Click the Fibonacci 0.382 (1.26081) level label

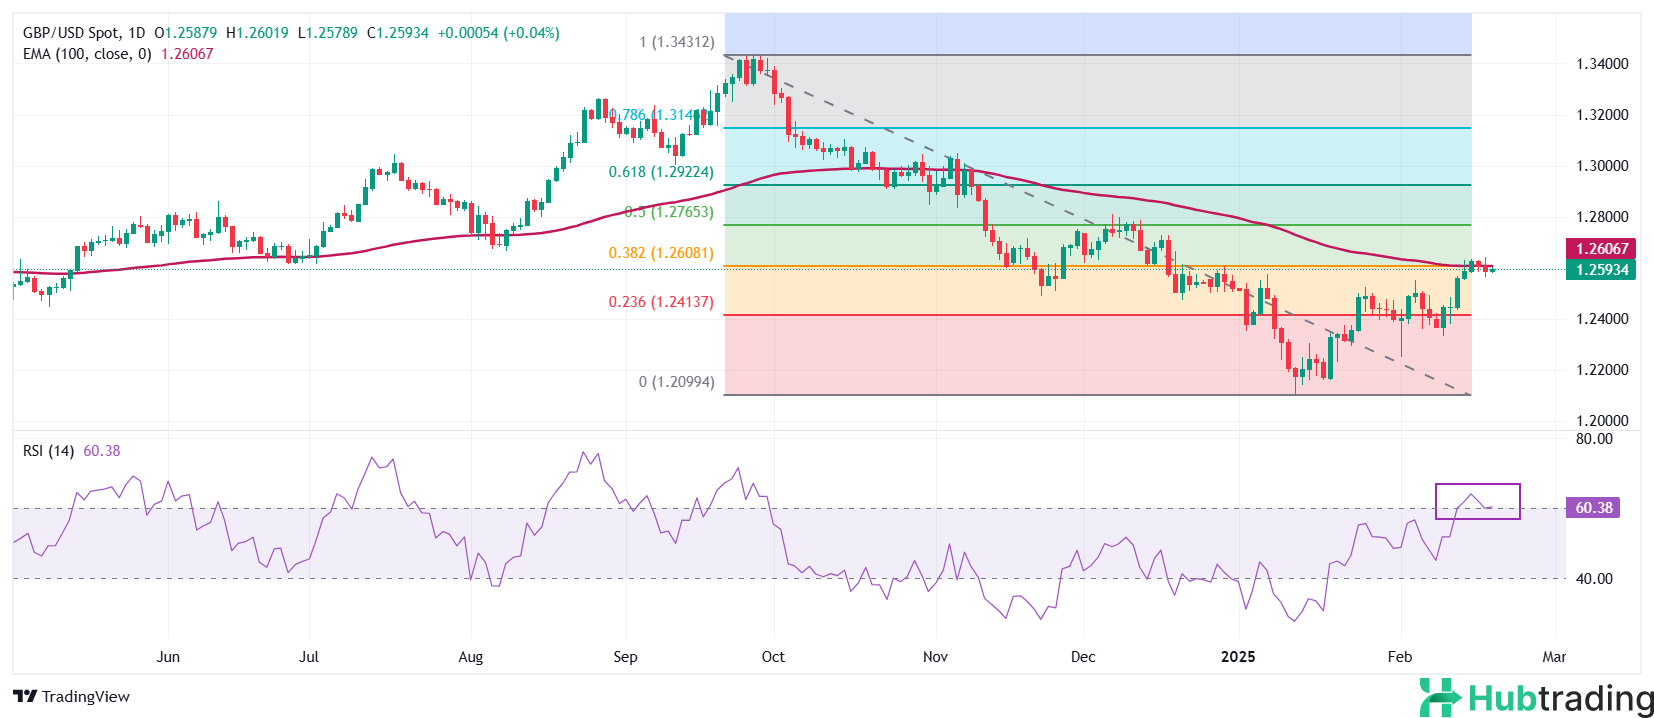coord(661,253)
